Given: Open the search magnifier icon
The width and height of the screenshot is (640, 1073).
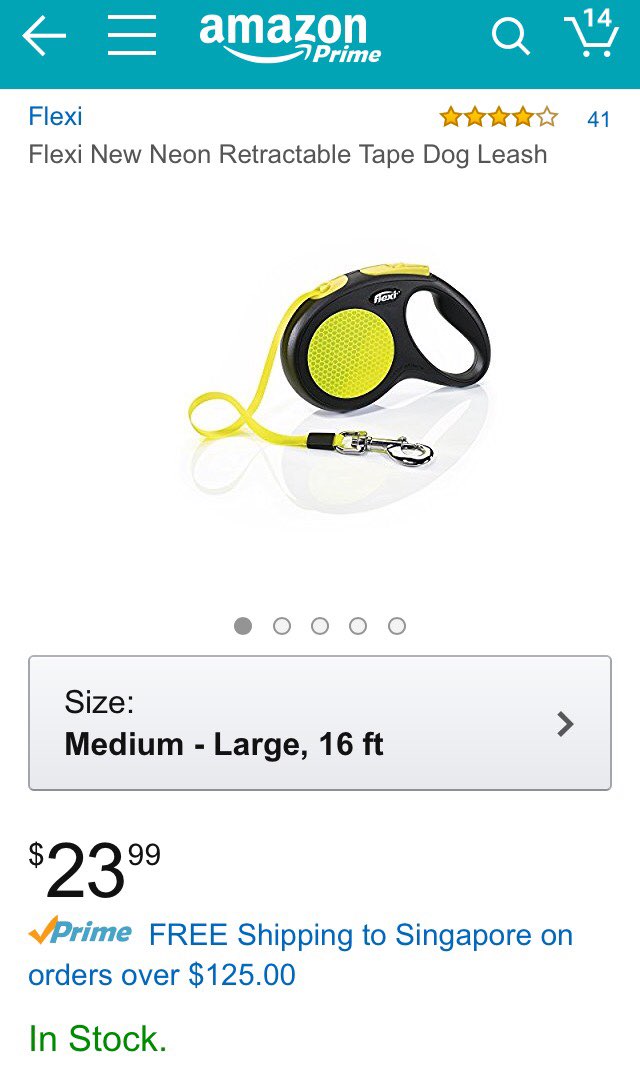Looking at the screenshot, I should 511,36.
